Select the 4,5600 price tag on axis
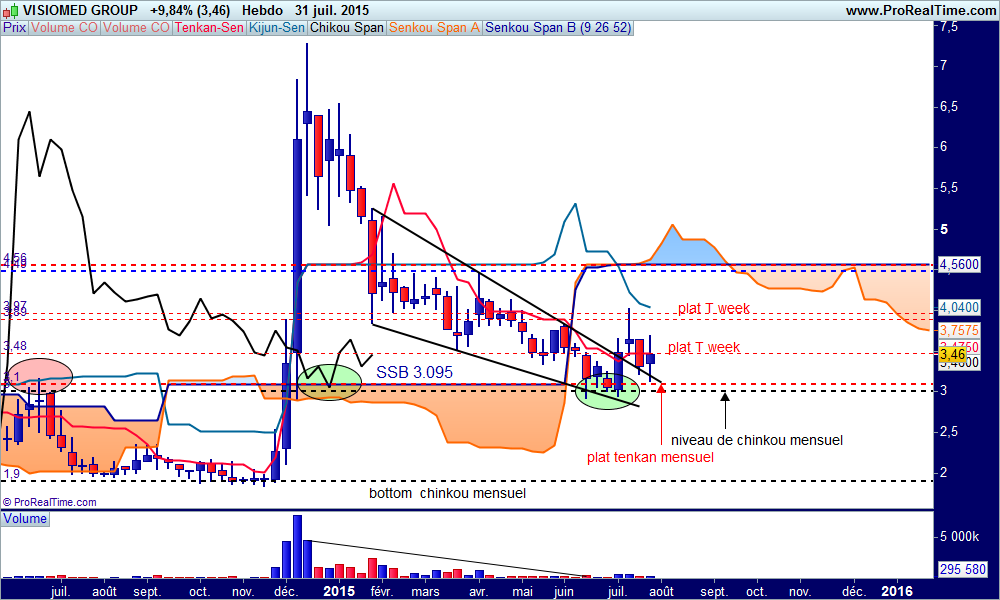The width and height of the screenshot is (1000, 600). [x=959, y=265]
